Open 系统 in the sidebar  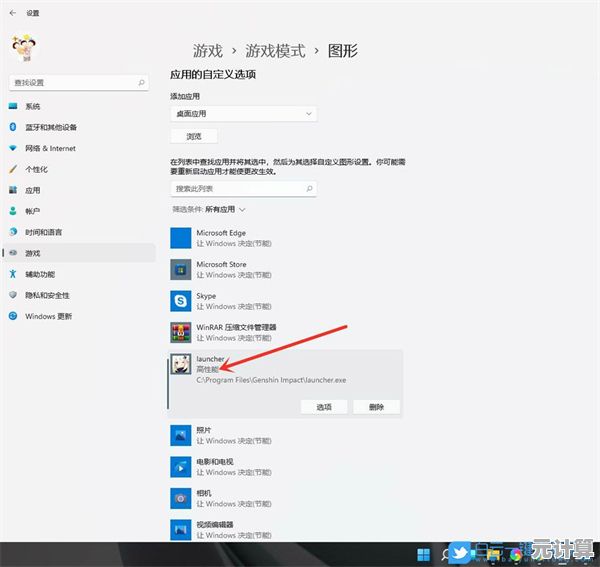pyautogui.click(x=79, y=106)
